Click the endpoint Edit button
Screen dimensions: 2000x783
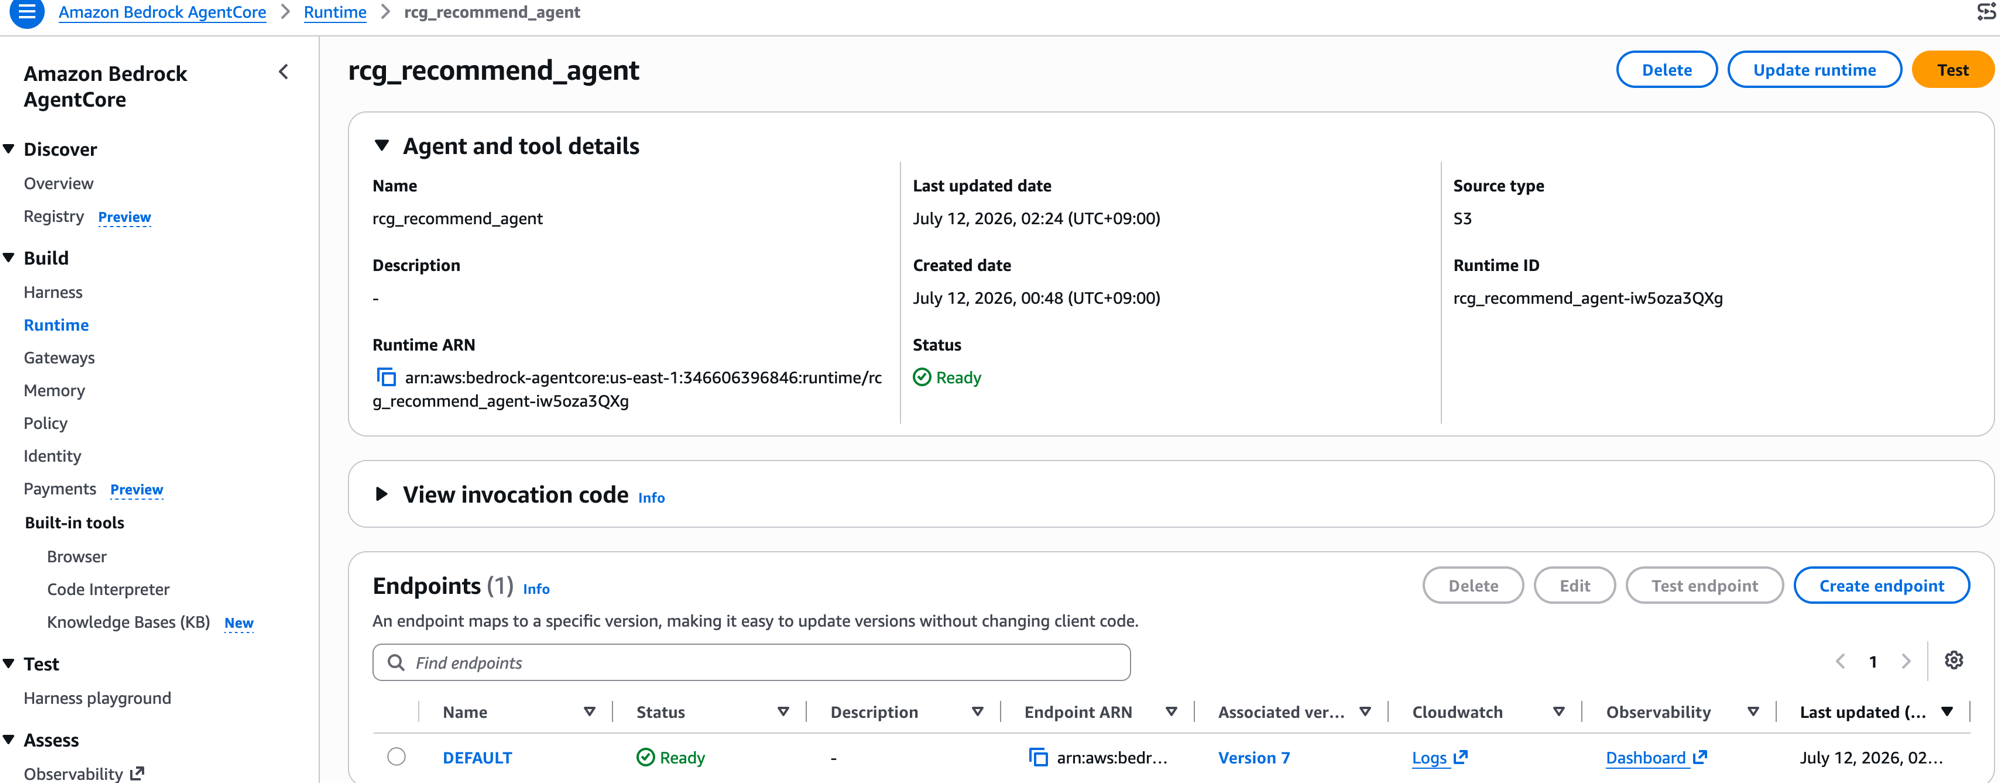[x=1574, y=586]
